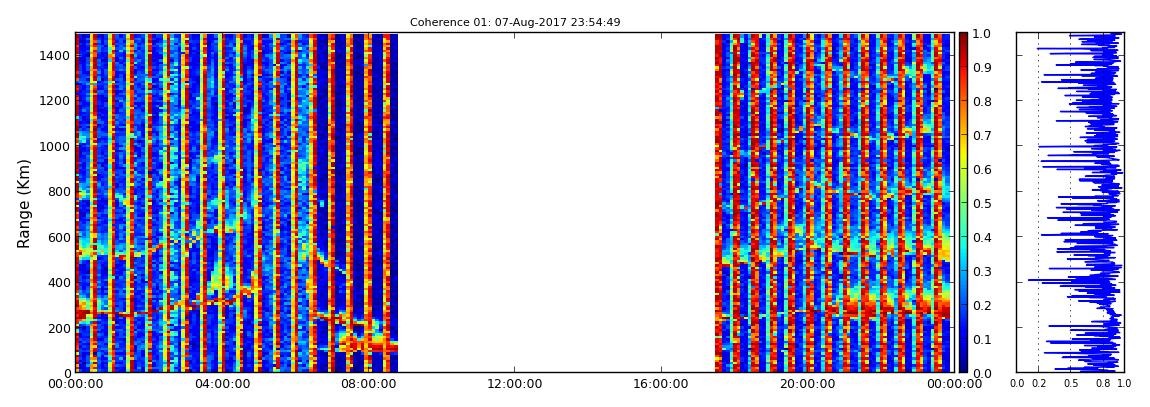Viewport: 1150px width, 407px height.
Task: Click the colorbar label 0.8
Action: 981,102
